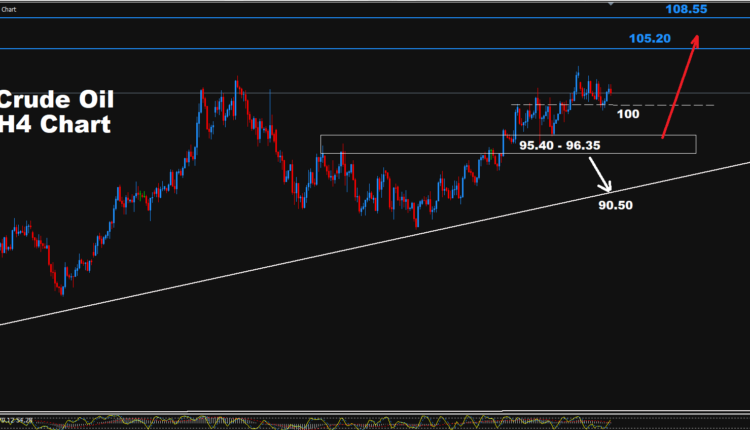750x430 pixels.
Task: Click the 'H4 Chart' title text
Action: click(x=55, y=125)
